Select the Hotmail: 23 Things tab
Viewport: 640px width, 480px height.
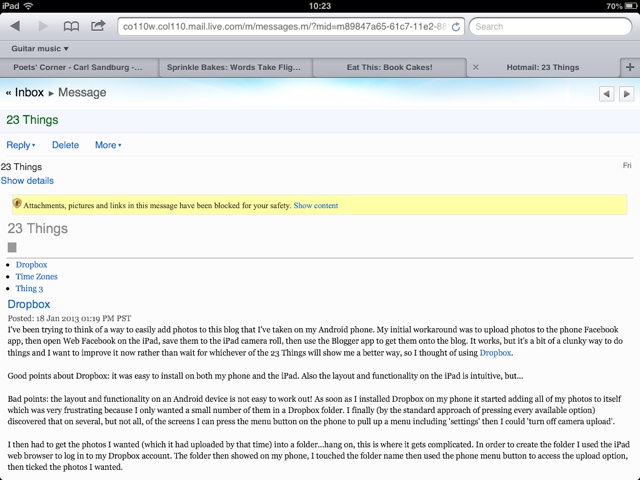pyautogui.click(x=542, y=67)
